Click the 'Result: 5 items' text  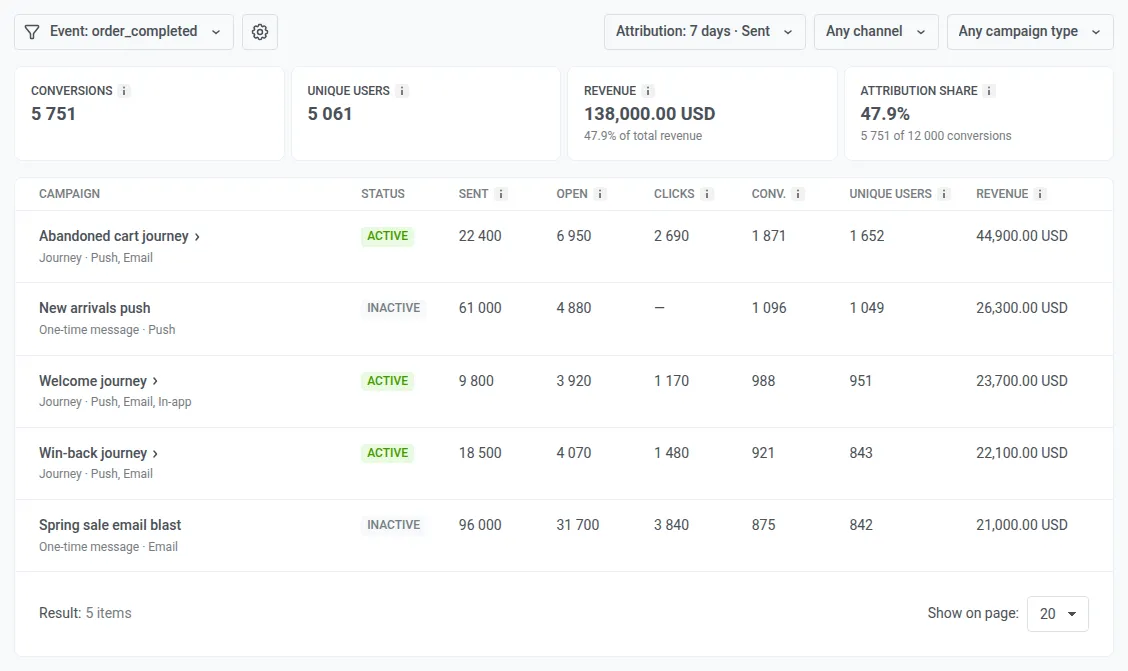85,613
